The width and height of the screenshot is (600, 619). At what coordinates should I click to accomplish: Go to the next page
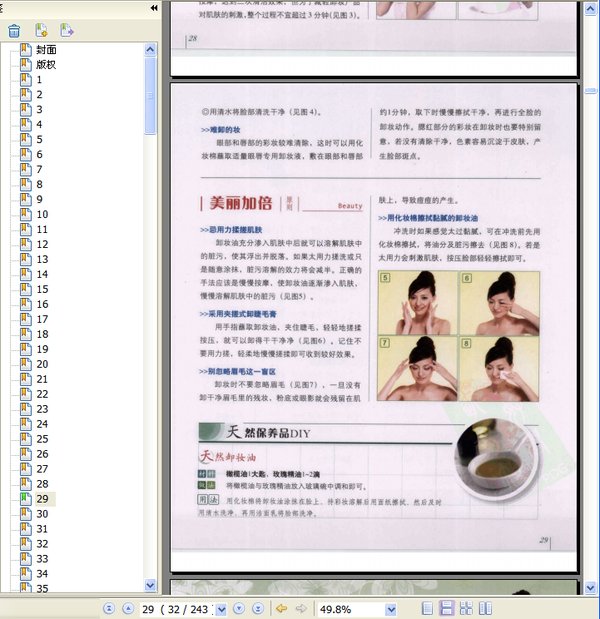click(x=239, y=608)
